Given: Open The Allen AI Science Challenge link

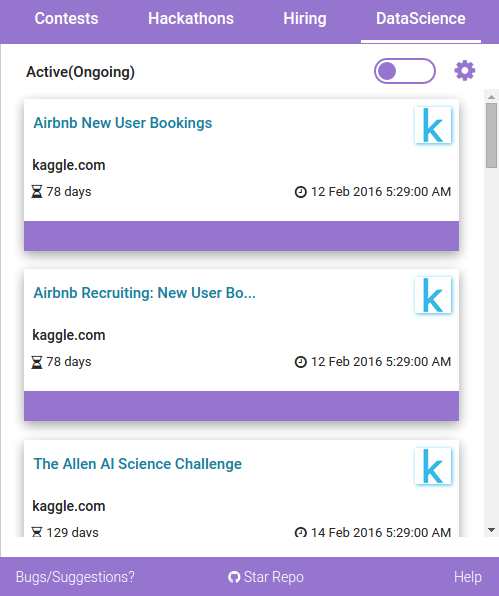Looking at the screenshot, I should point(138,464).
